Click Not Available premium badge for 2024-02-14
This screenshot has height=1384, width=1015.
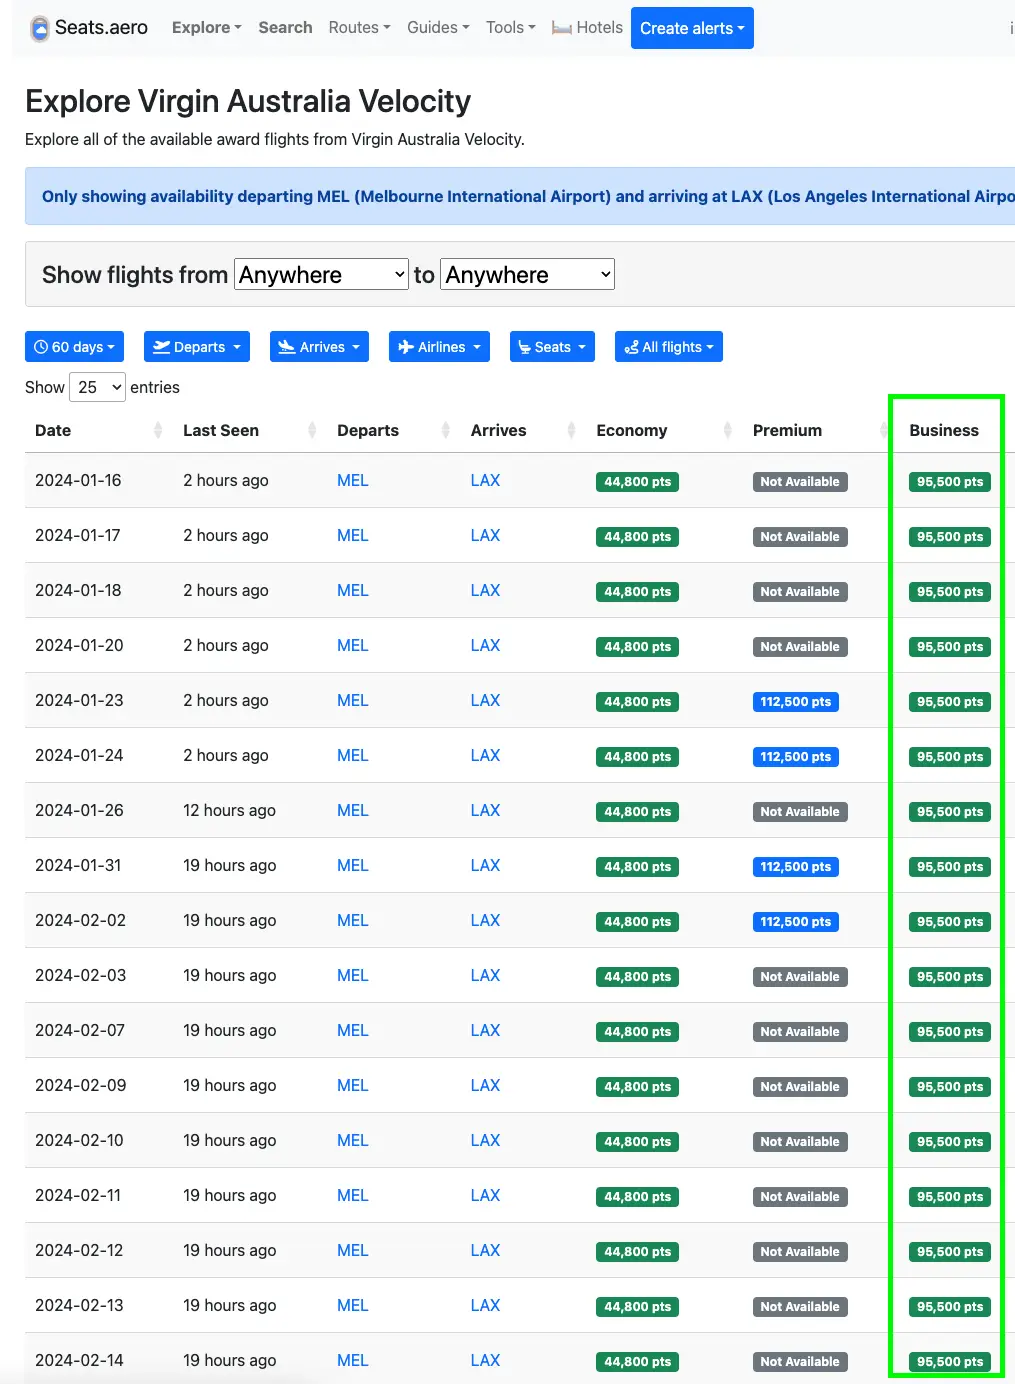point(800,1362)
